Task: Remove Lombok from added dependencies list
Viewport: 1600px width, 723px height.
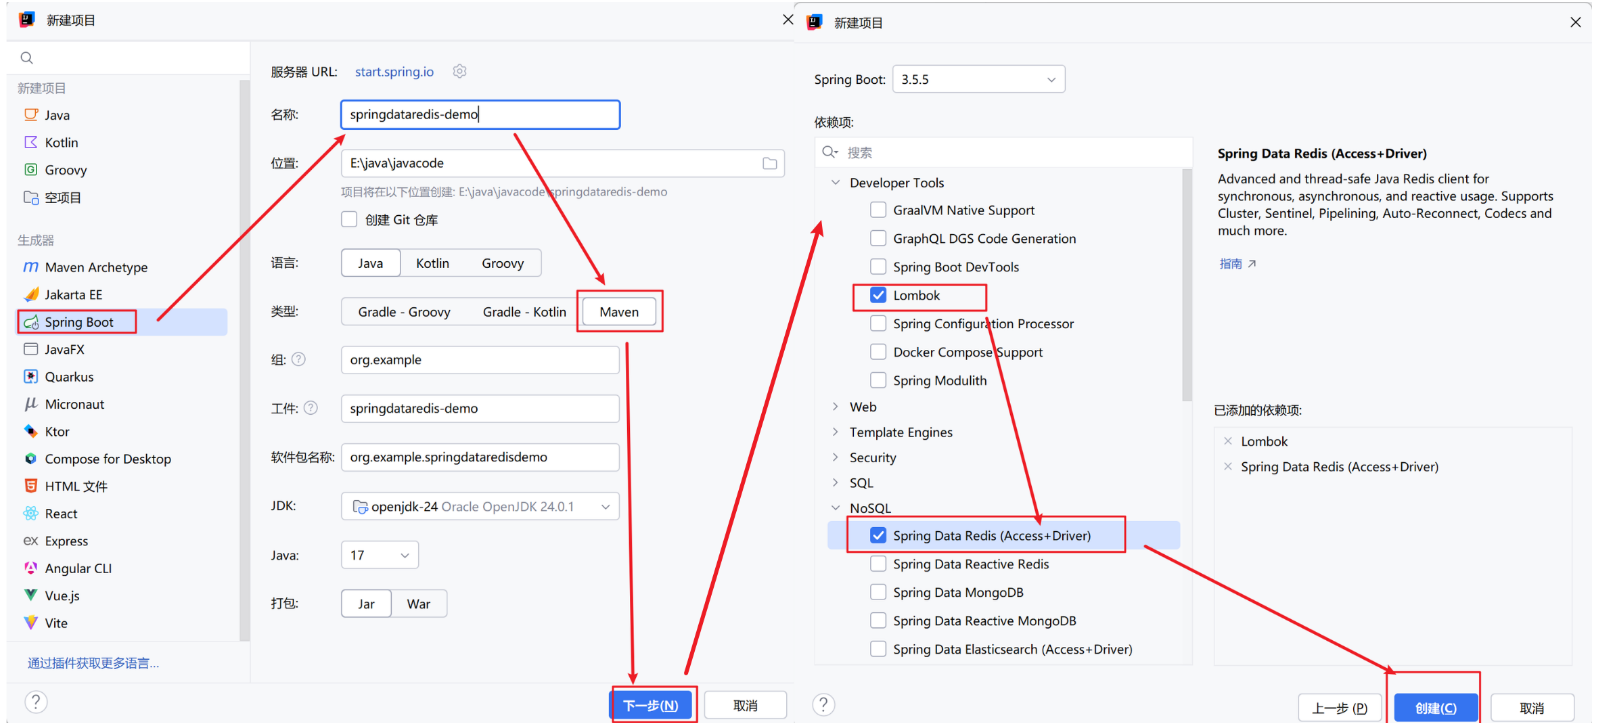Action: [1228, 441]
